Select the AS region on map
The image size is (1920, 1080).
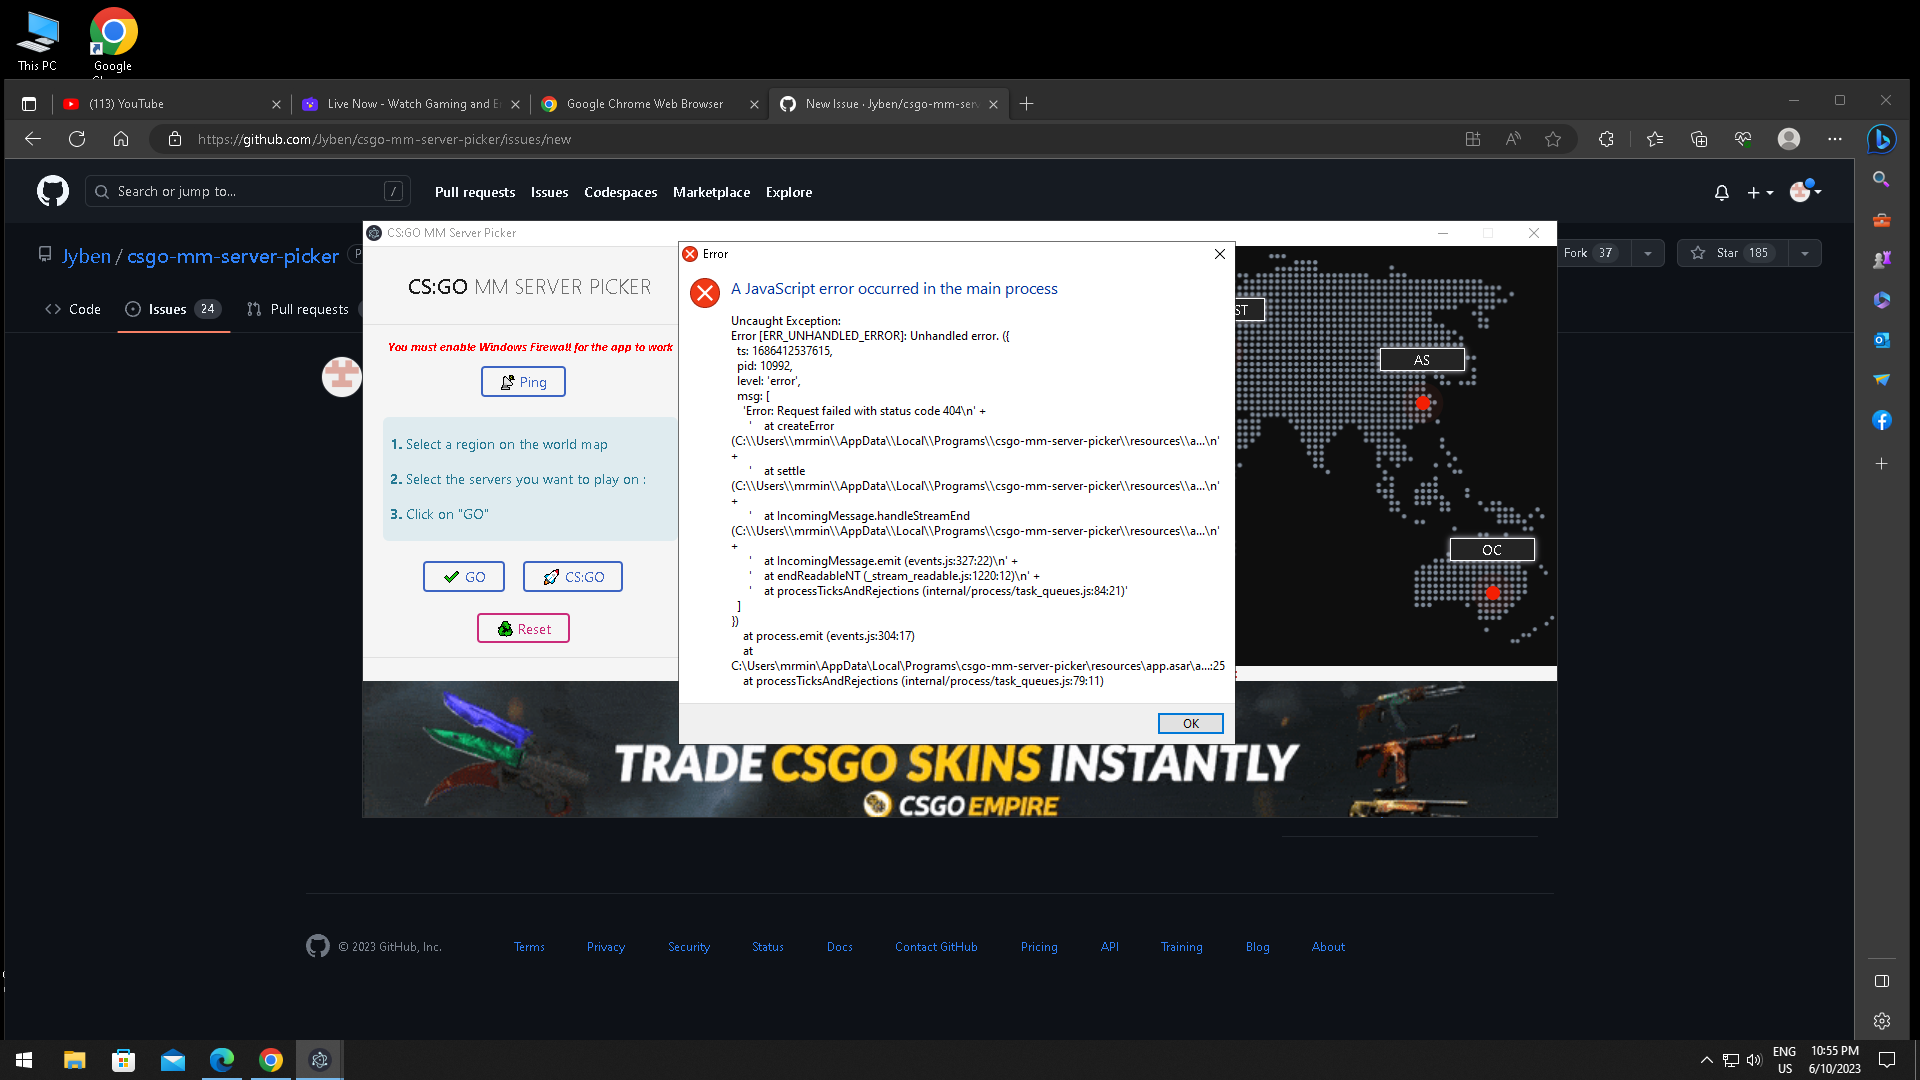coord(1422,360)
